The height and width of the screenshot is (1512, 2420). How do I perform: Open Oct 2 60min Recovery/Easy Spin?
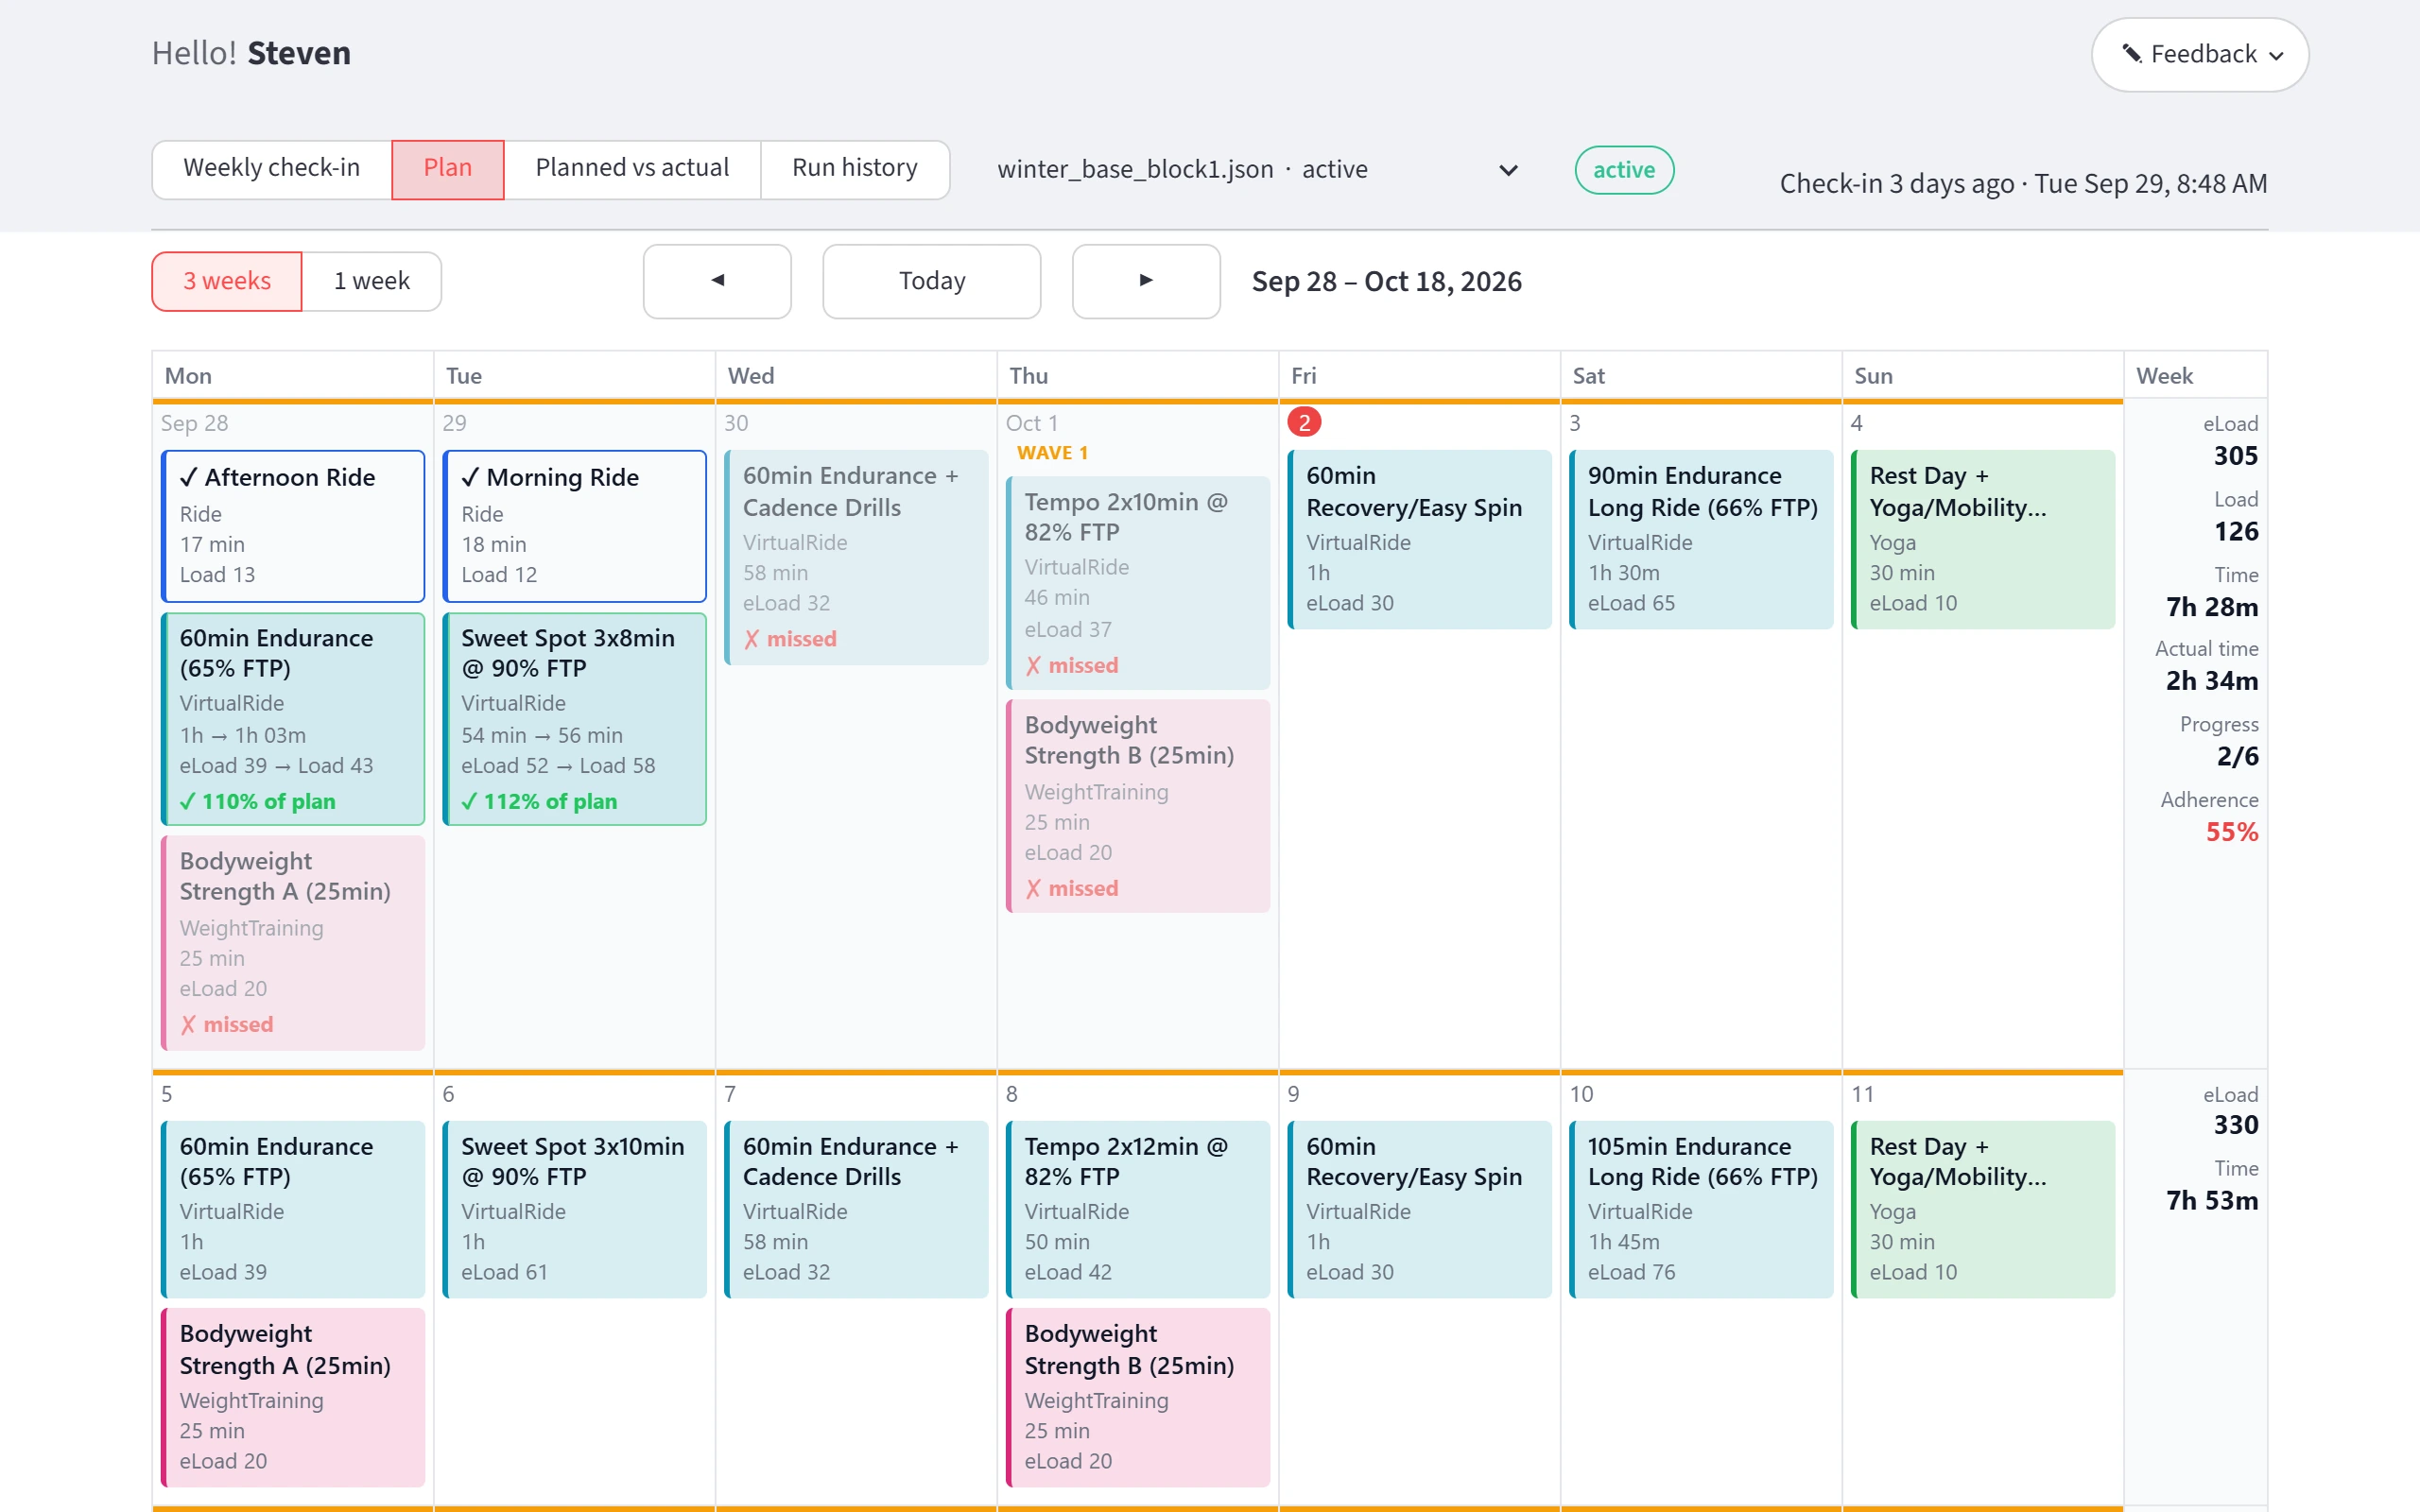pyautogui.click(x=1420, y=539)
